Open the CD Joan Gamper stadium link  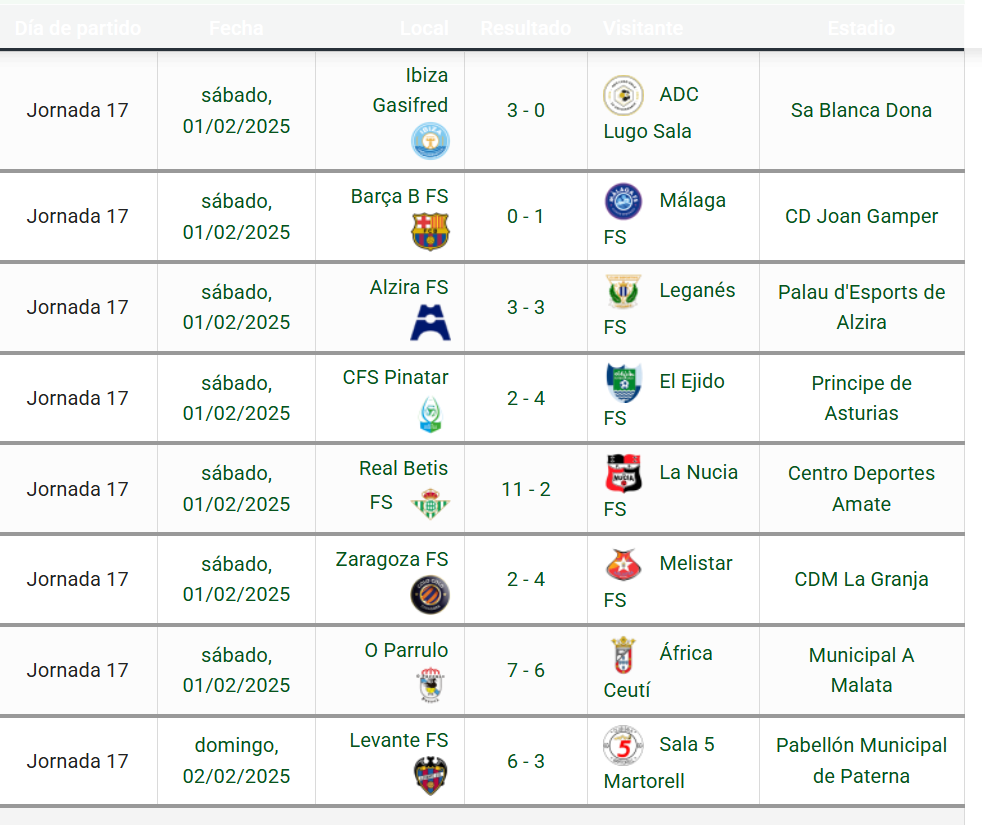pos(861,216)
